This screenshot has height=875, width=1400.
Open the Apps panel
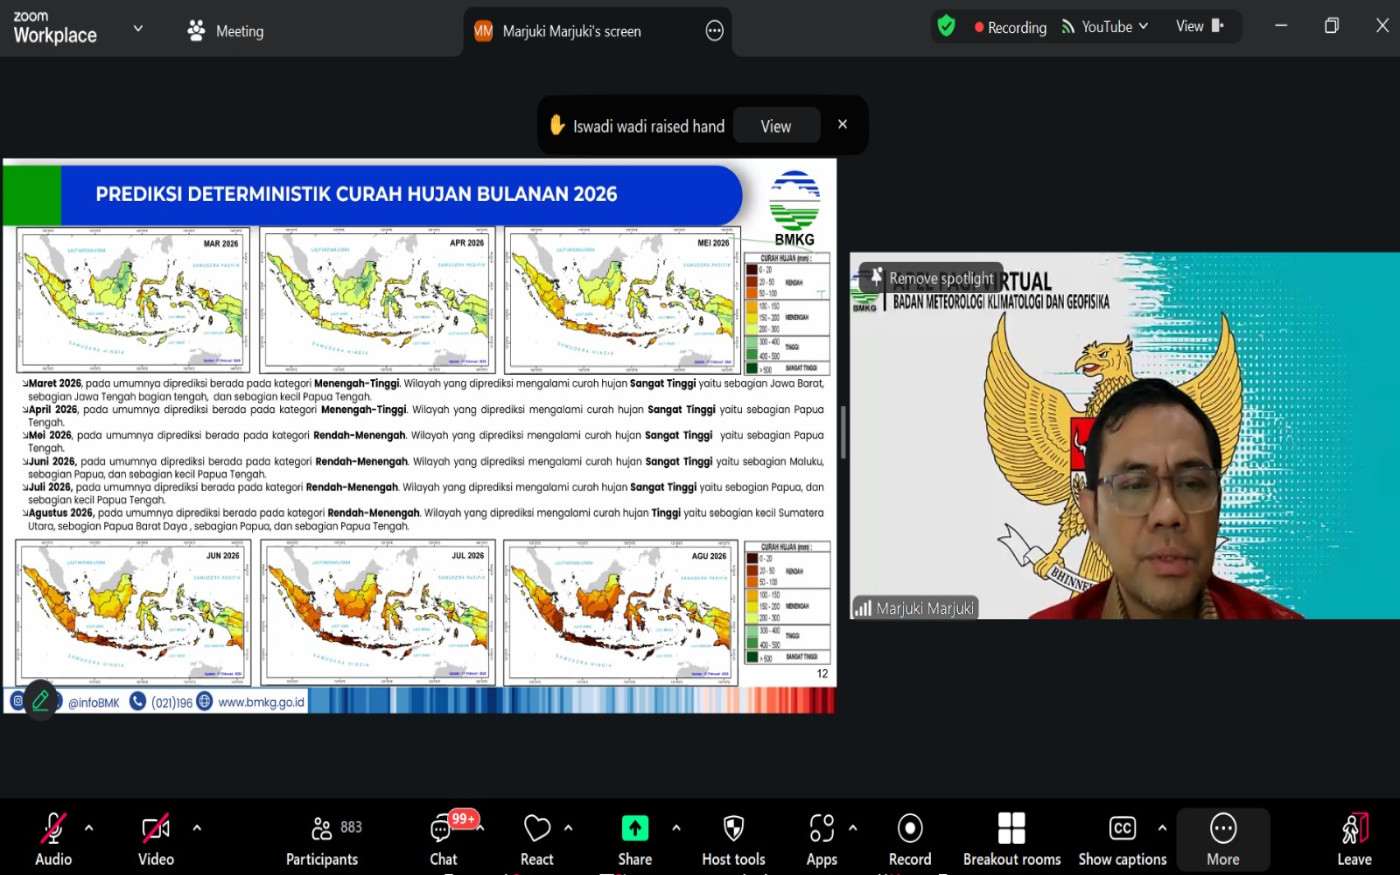coord(821,839)
